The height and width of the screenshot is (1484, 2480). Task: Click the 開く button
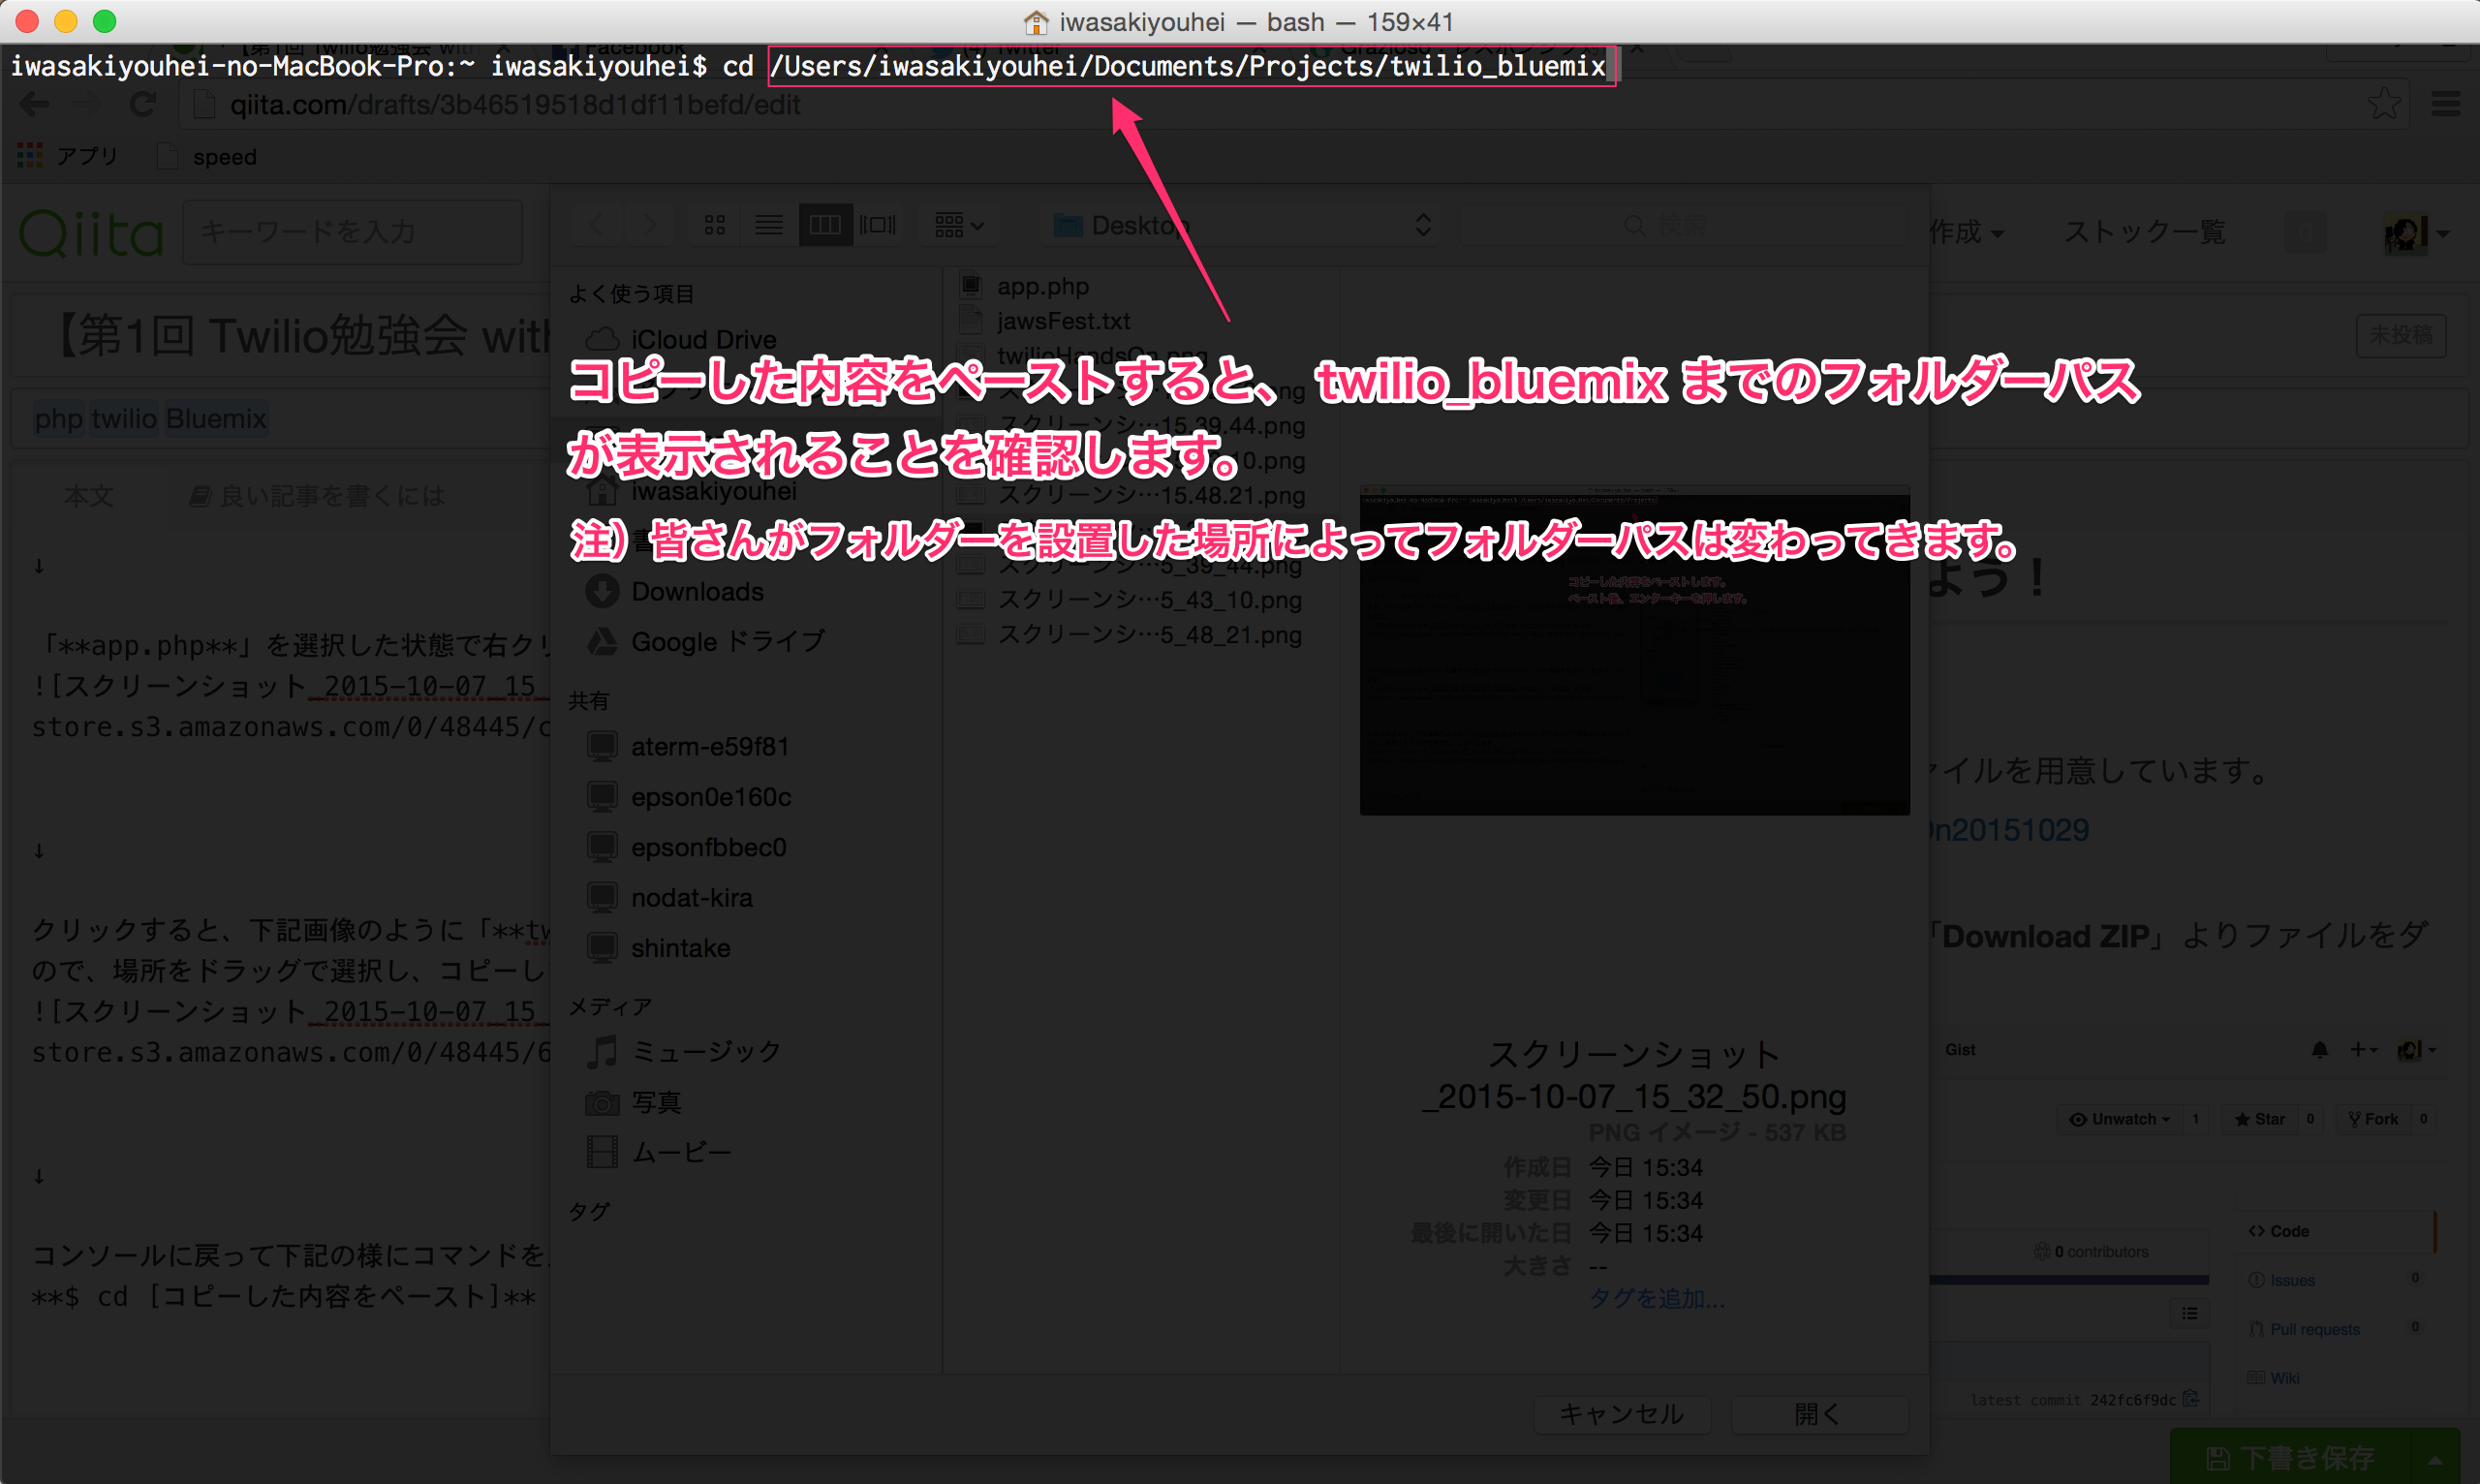pyautogui.click(x=1819, y=1414)
